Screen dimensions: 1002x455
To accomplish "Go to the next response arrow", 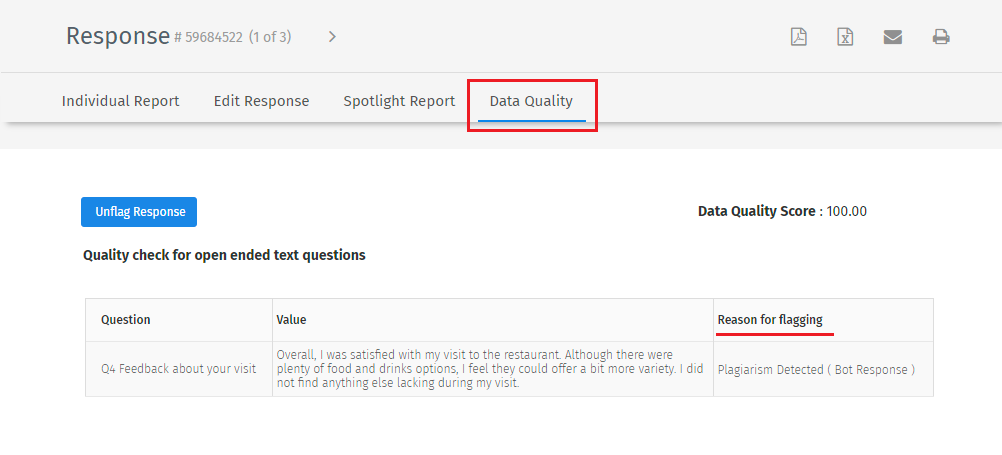I will coord(333,37).
